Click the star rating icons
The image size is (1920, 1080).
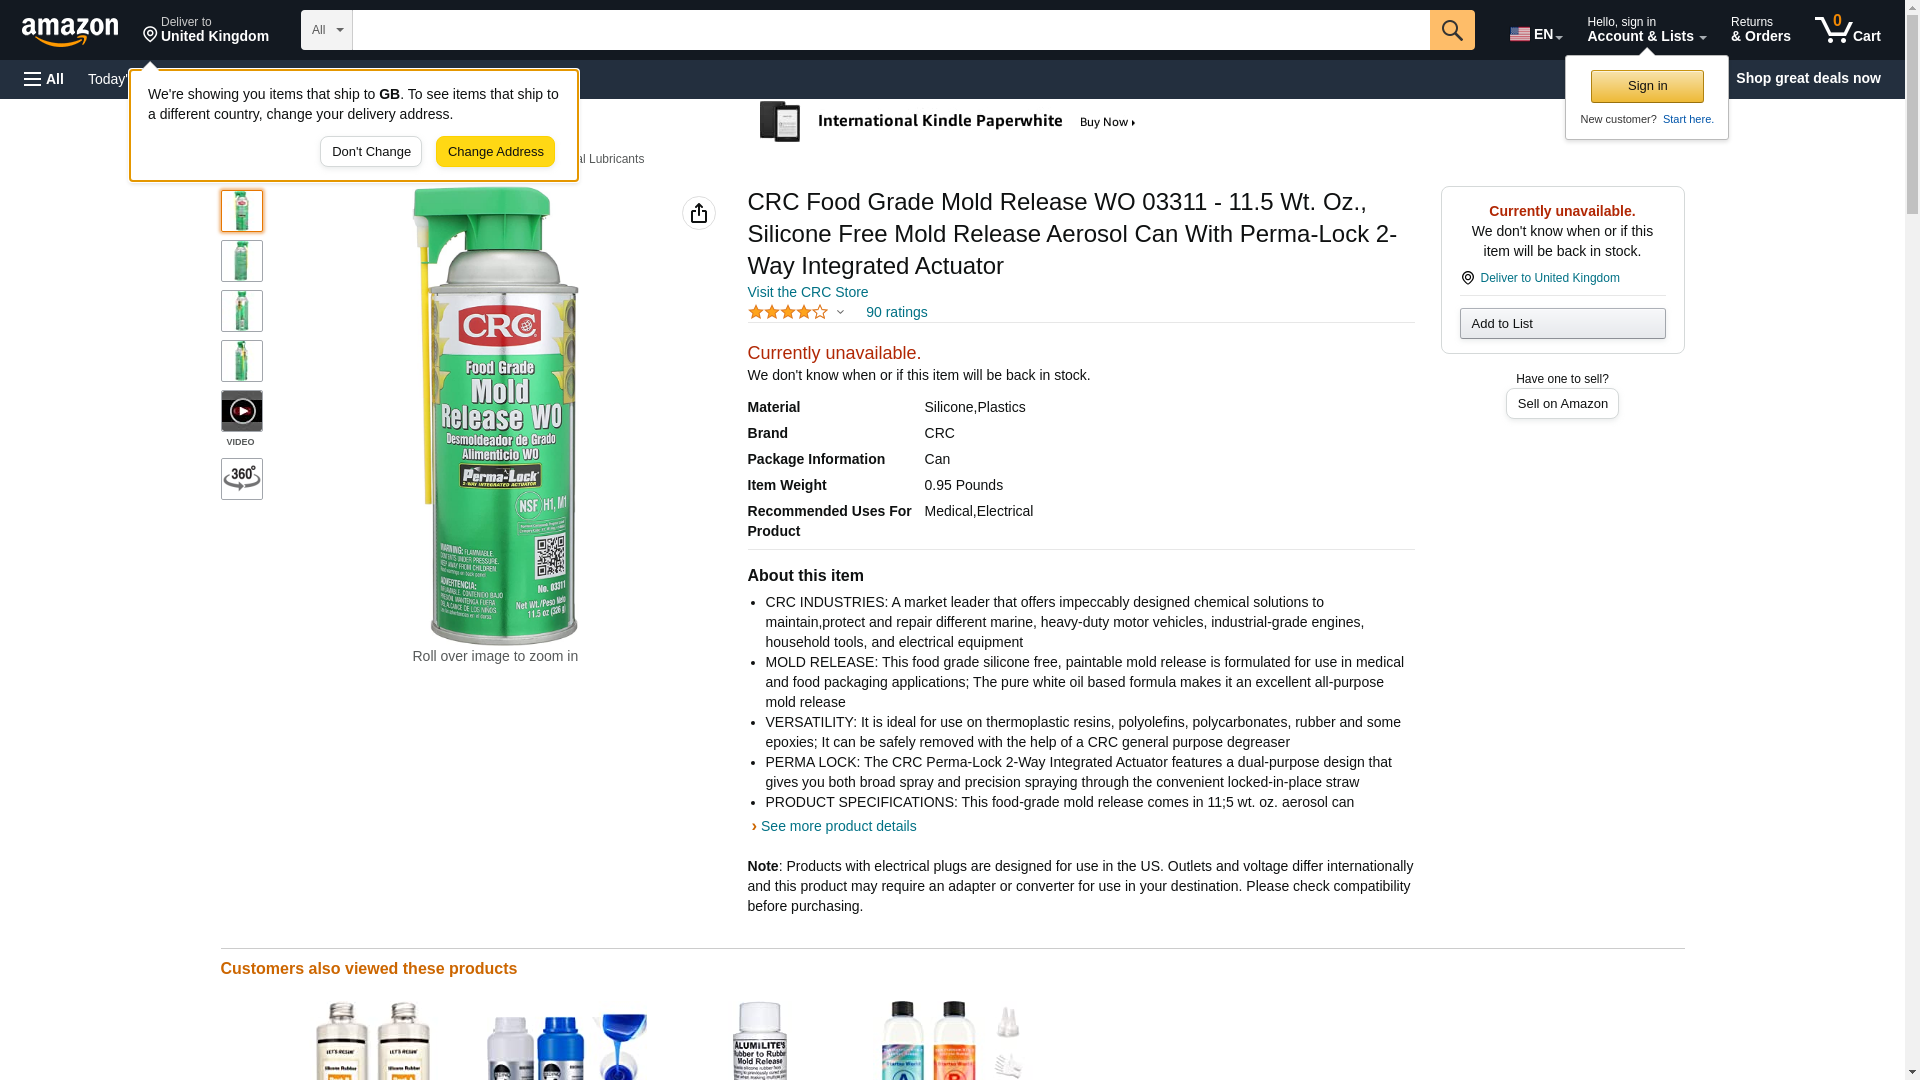pyautogui.click(x=788, y=313)
